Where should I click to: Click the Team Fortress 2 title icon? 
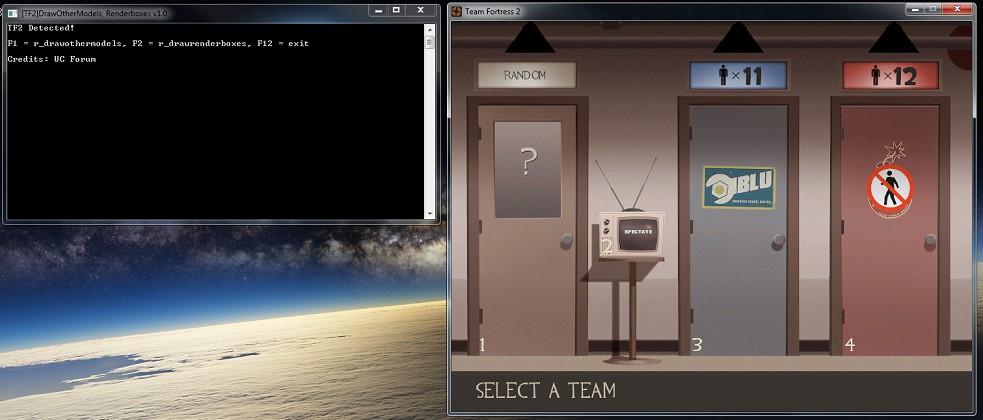click(x=457, y=11)
